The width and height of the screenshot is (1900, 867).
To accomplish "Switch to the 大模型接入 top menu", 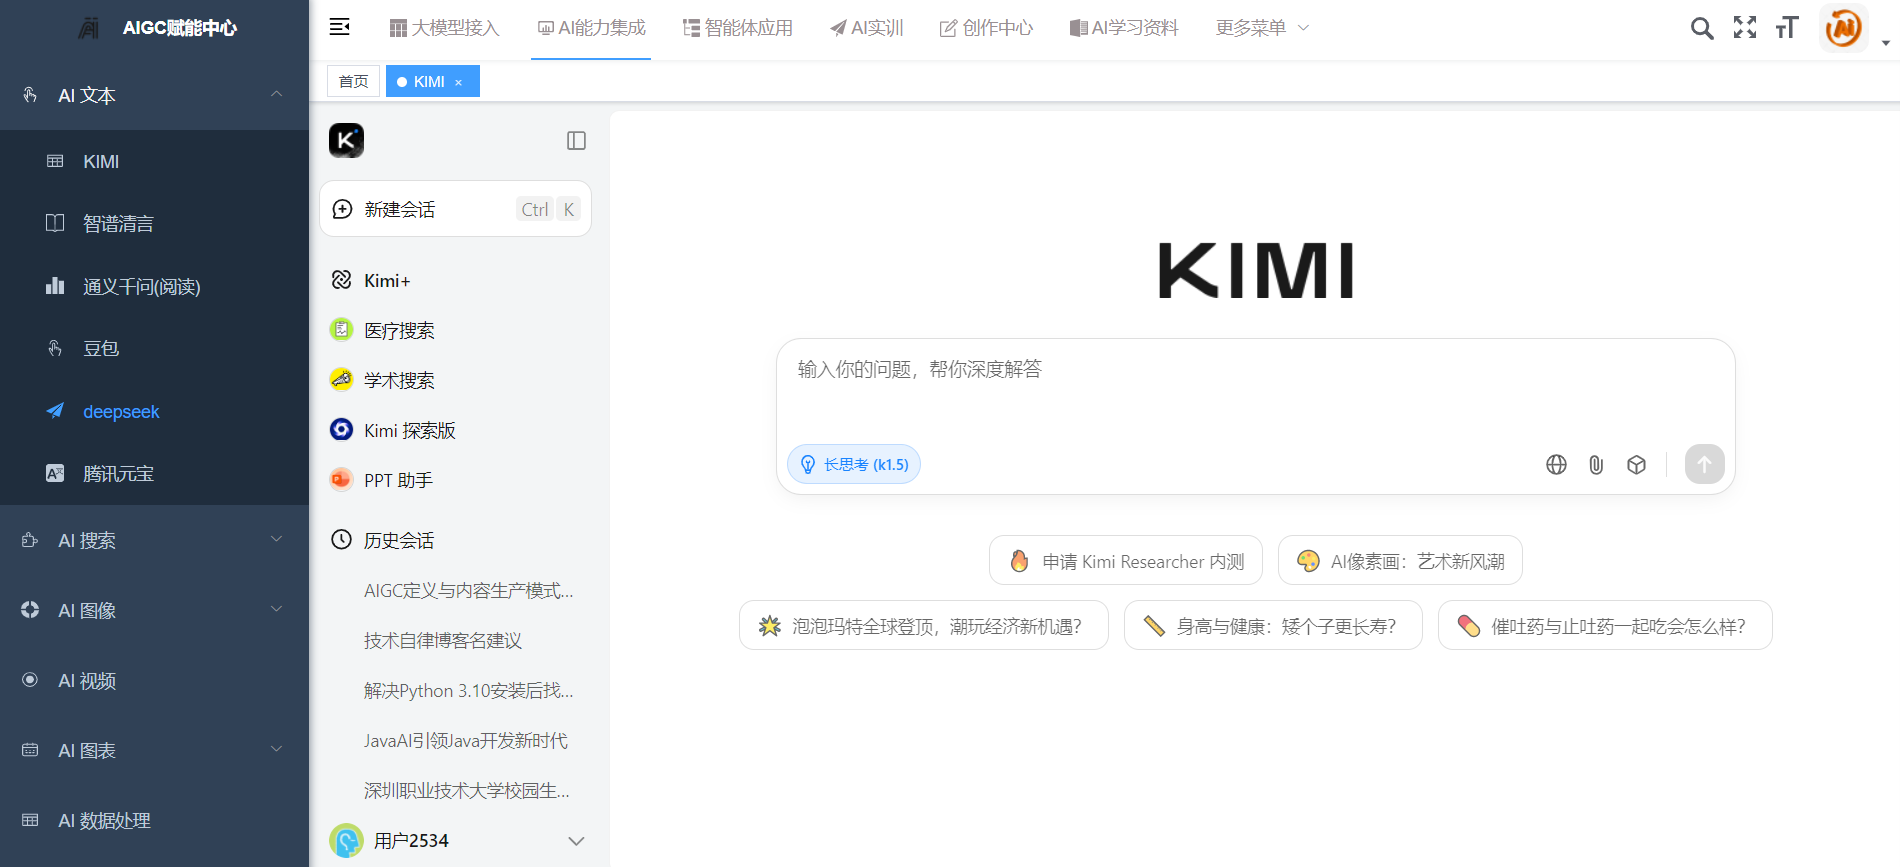I will 444,28.
